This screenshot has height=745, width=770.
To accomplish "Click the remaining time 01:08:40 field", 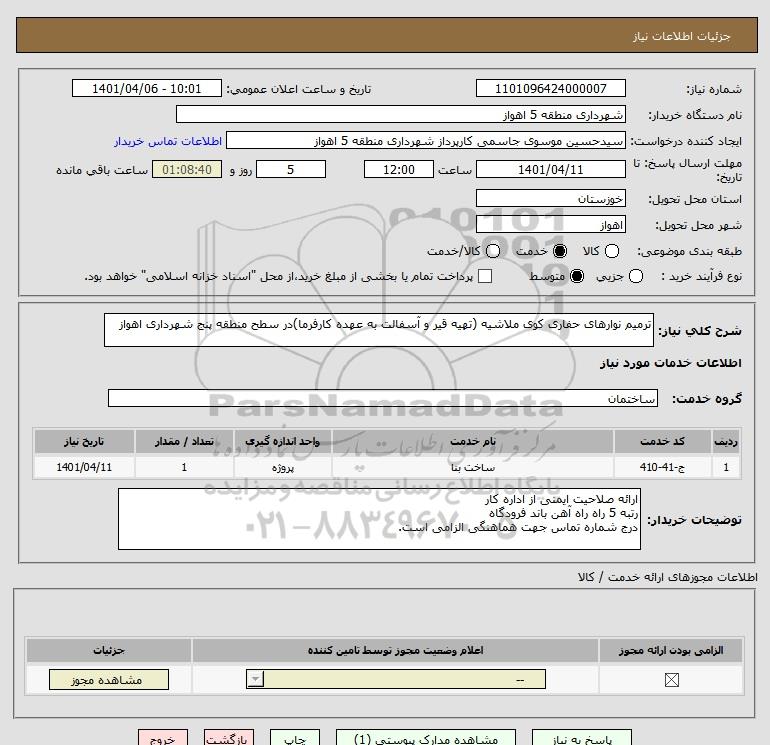I will coord(187,169).
